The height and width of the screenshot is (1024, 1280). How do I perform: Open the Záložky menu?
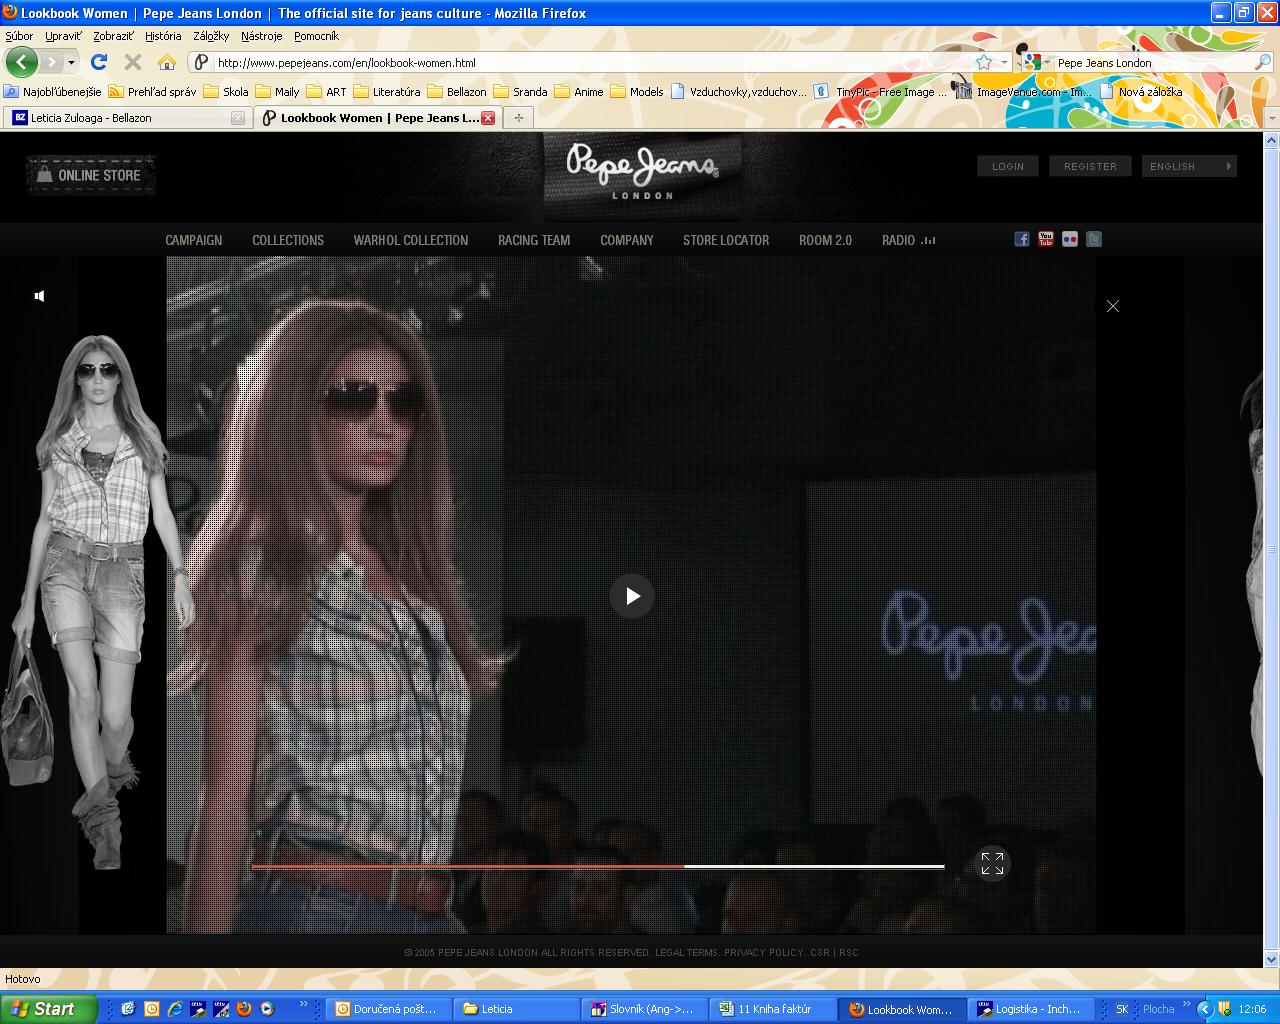(x=211, y=36)
